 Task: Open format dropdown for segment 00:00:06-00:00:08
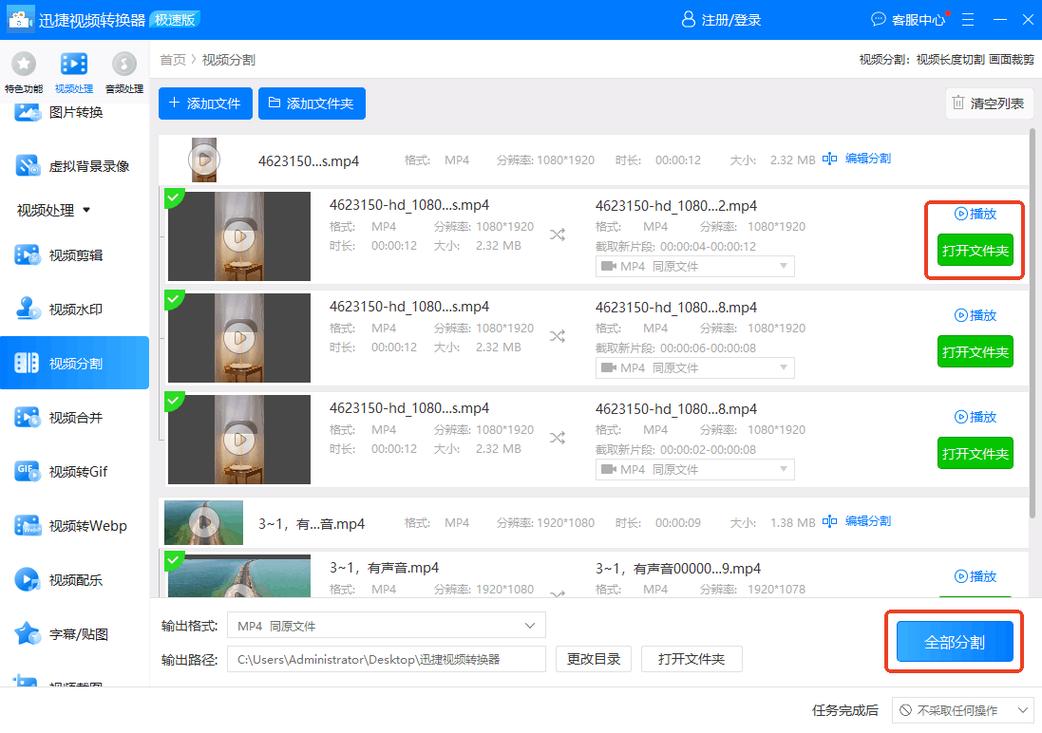click(x=694, y=368)
